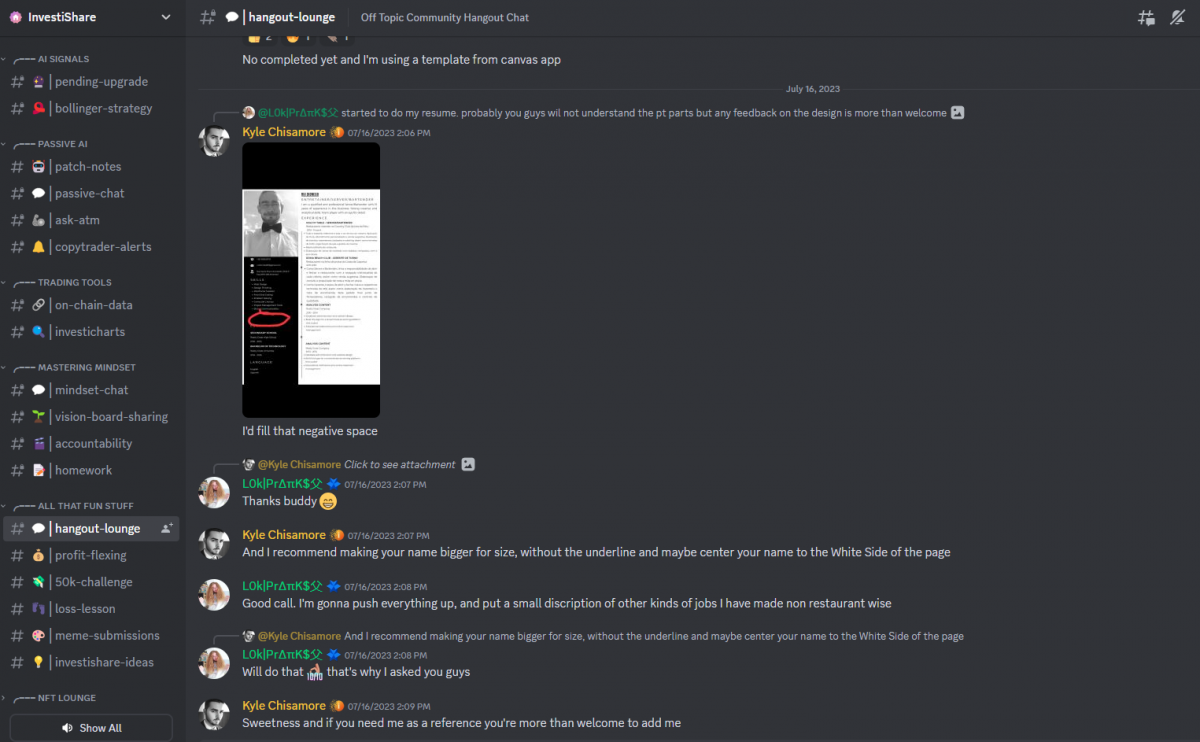The height and width of the screenshot is (742, 1200).
Task: Jump to replied message "@Kyle Chisamore And I recommend"
Action: [610, 635]
